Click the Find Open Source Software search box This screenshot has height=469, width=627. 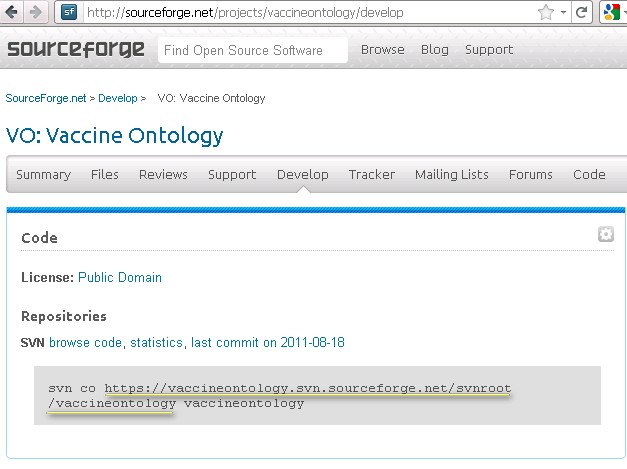tap(253, 50)
